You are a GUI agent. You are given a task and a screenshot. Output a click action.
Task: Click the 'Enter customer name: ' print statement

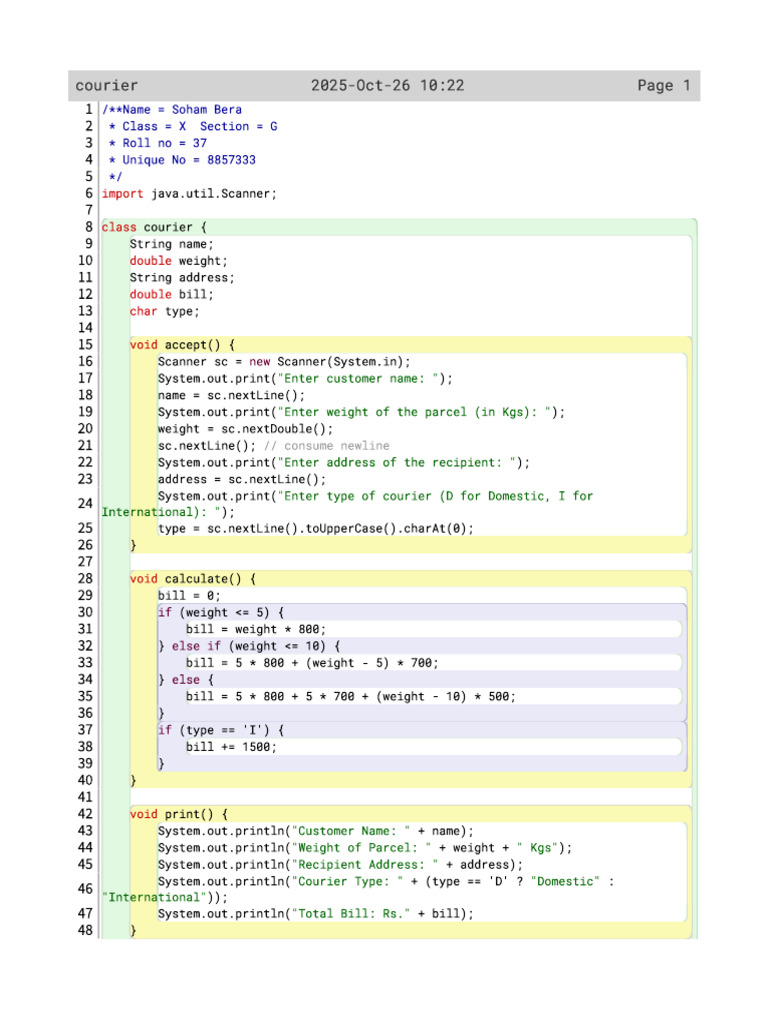[x=305, y=379]
